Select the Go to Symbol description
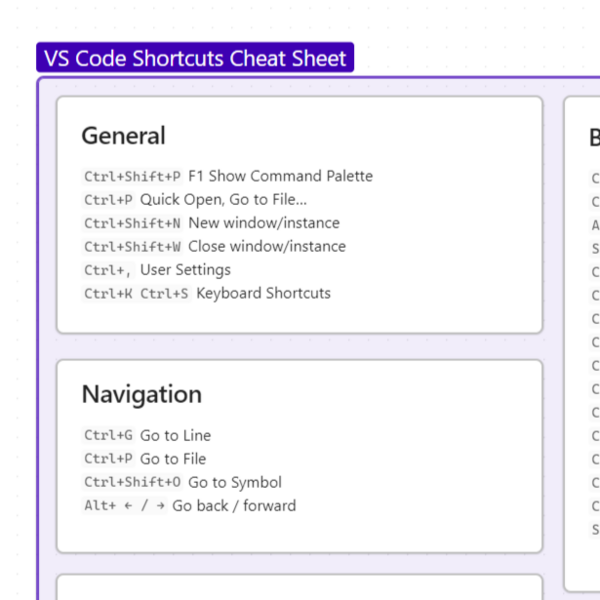 (235, 482)
